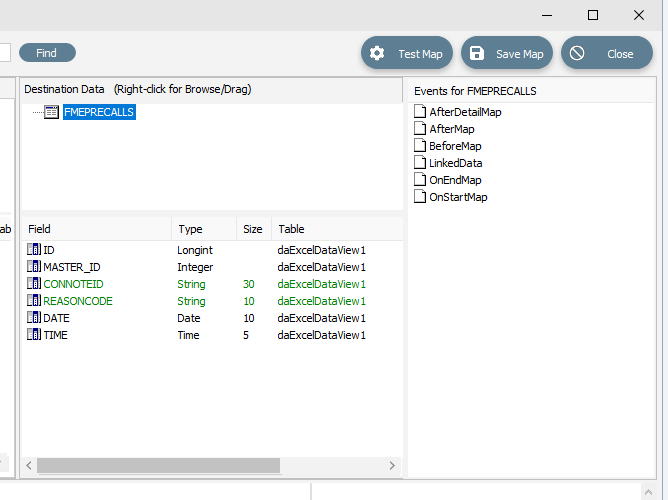This screenshot has height=500, width=668.
Task: Click the Find button
Action: coord(47,53)
